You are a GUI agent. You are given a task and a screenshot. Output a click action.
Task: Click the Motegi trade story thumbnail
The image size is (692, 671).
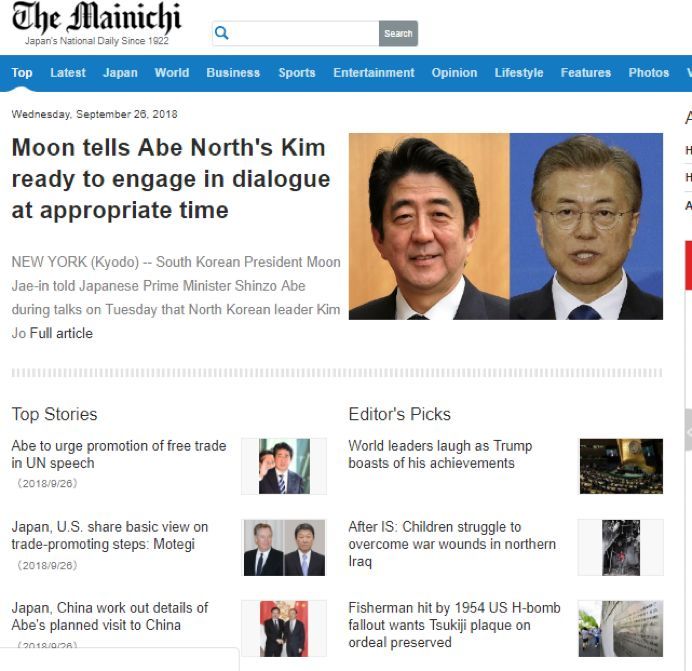point(284,547)
